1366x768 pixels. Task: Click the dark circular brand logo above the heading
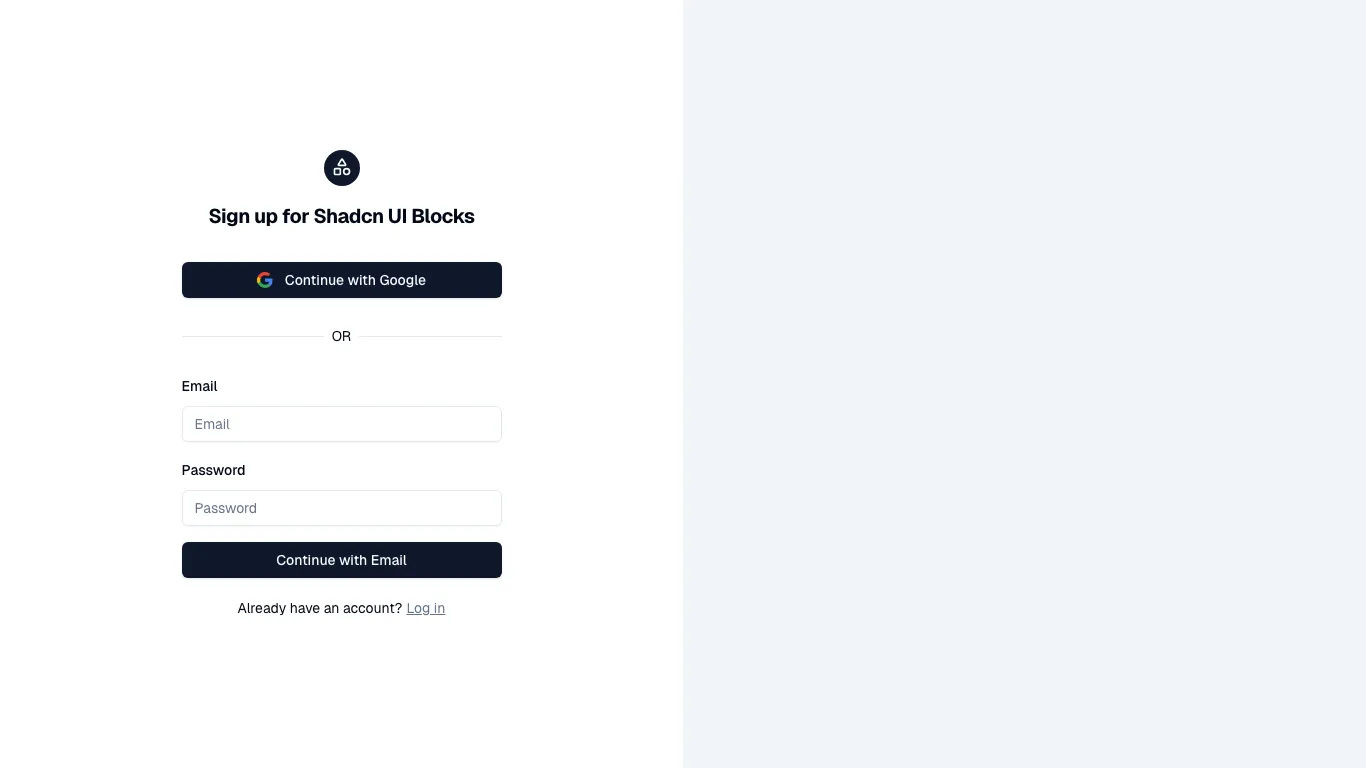pyautogui.click(x=341, y=168)
